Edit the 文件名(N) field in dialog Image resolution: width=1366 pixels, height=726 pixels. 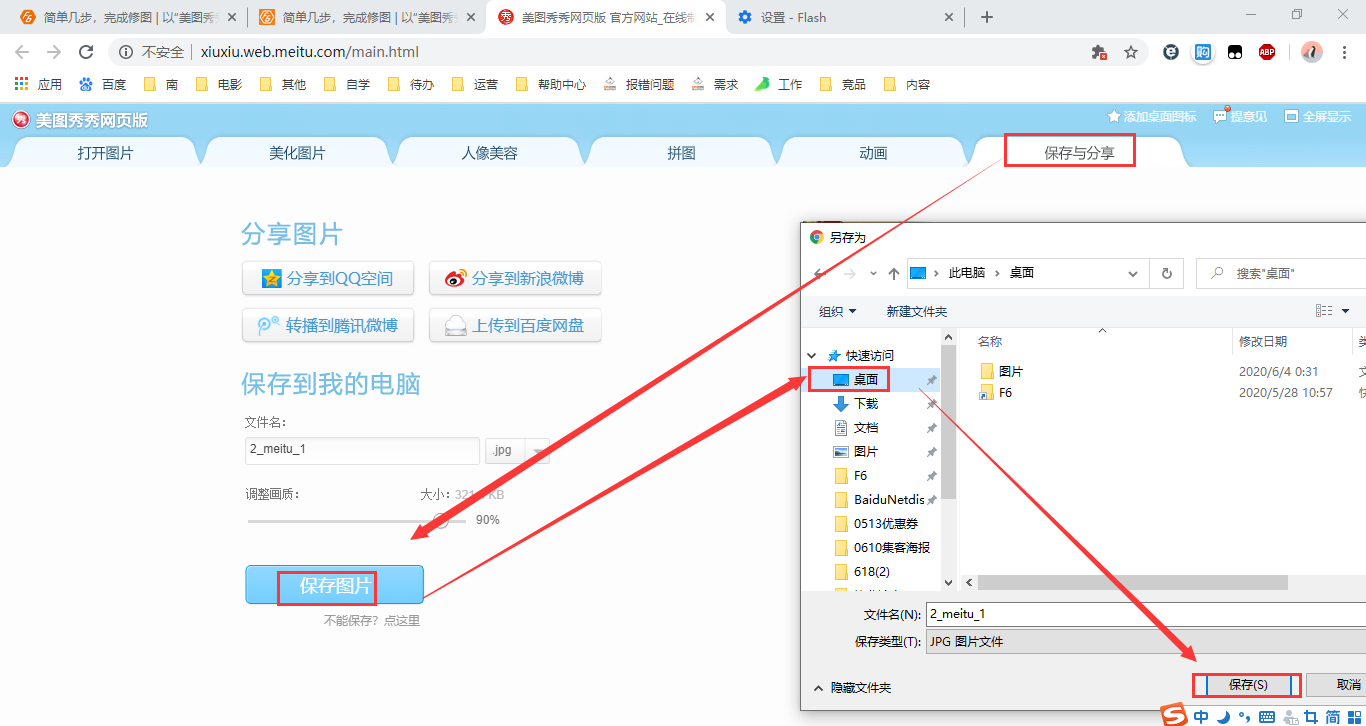(x=1145, y=614)
